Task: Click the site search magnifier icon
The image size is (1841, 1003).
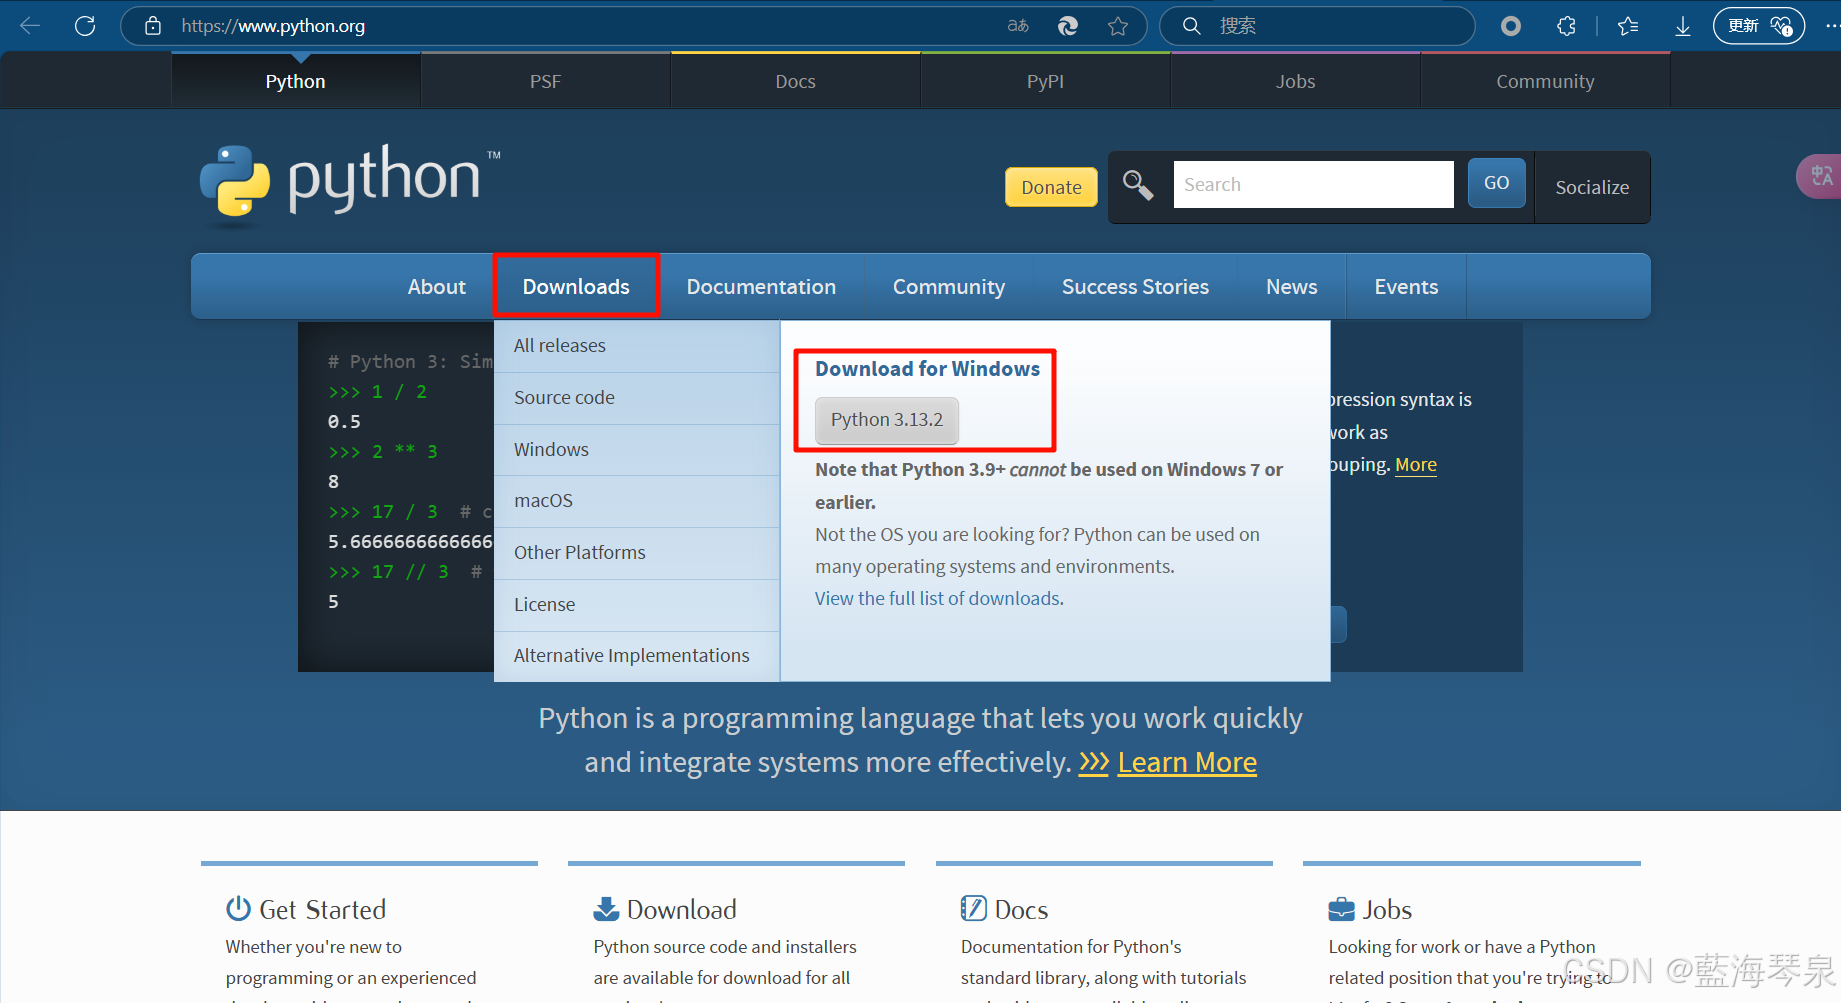Action: point(1138,185)
